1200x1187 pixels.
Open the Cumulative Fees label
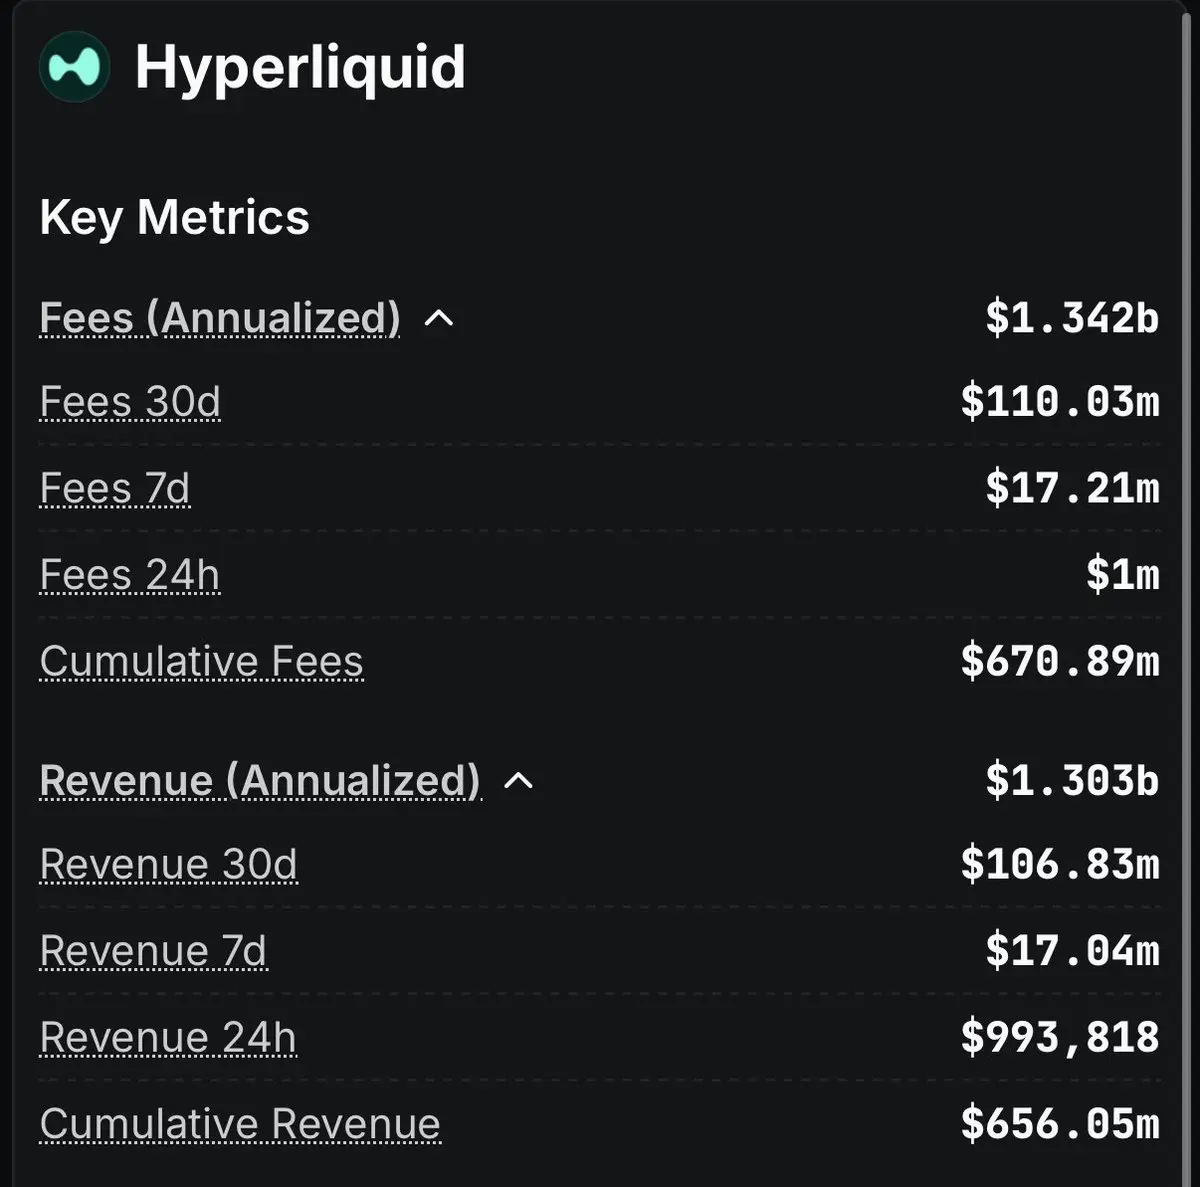[x=202, y=662]
